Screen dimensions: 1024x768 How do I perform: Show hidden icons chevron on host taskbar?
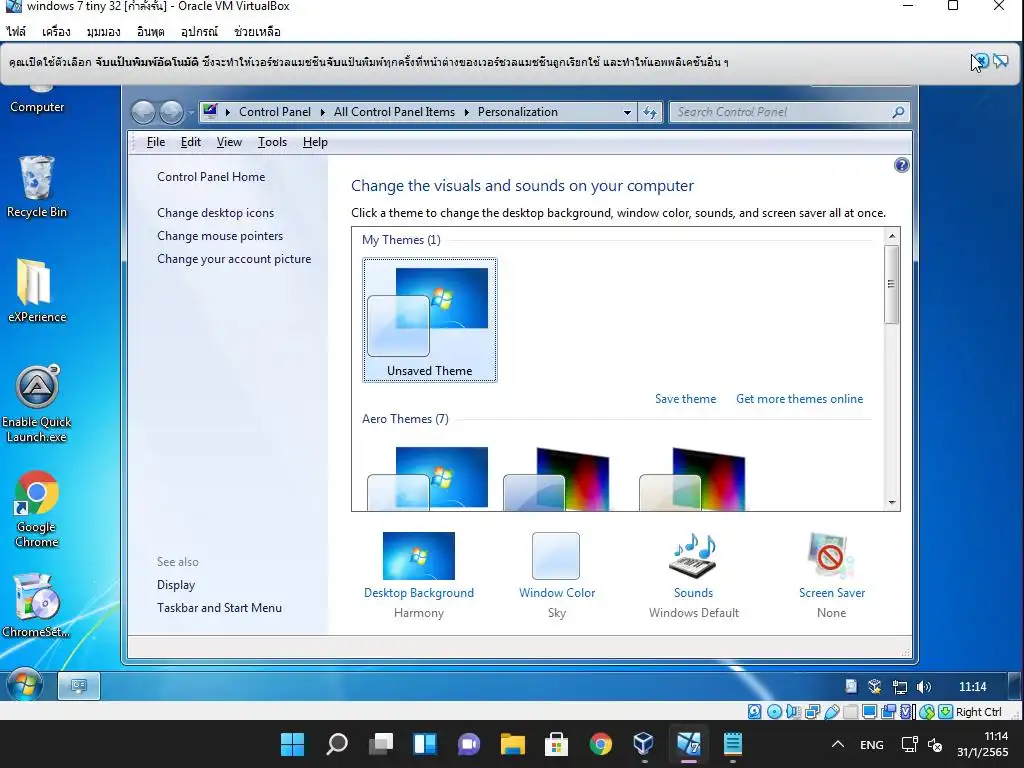(x=837, y=744)
